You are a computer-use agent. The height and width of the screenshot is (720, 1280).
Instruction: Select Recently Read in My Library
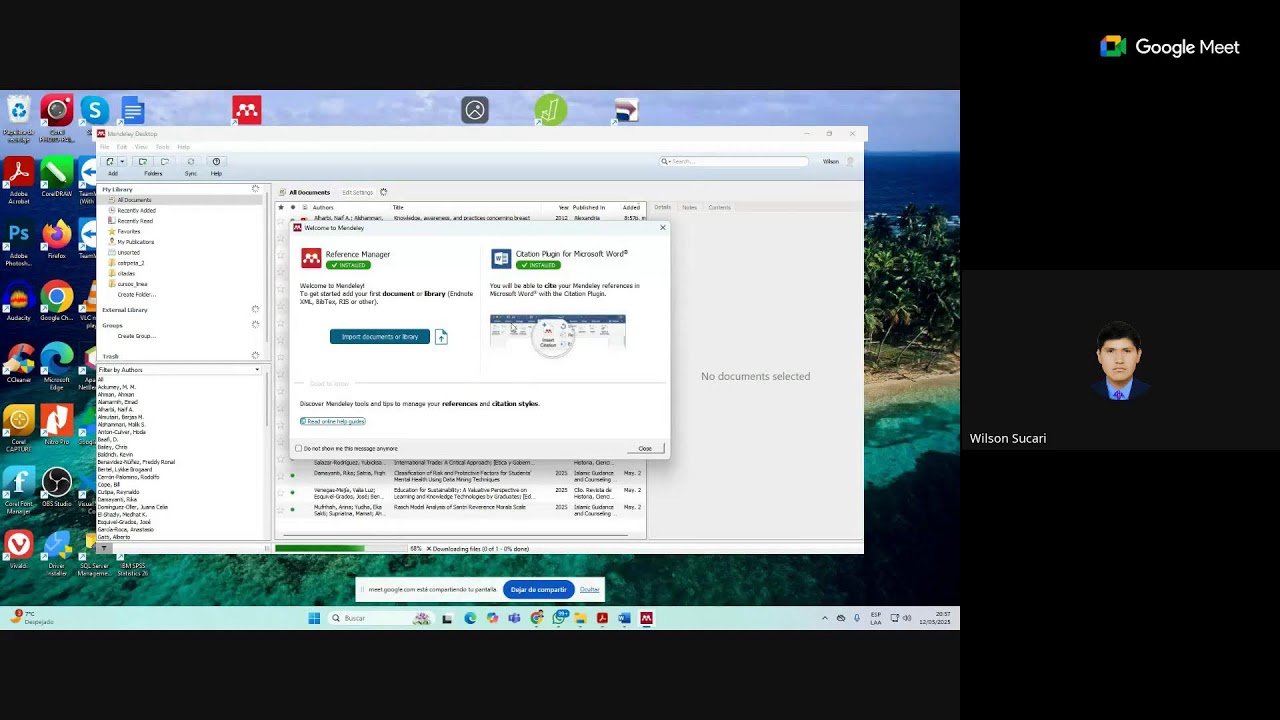coord(135,221)
